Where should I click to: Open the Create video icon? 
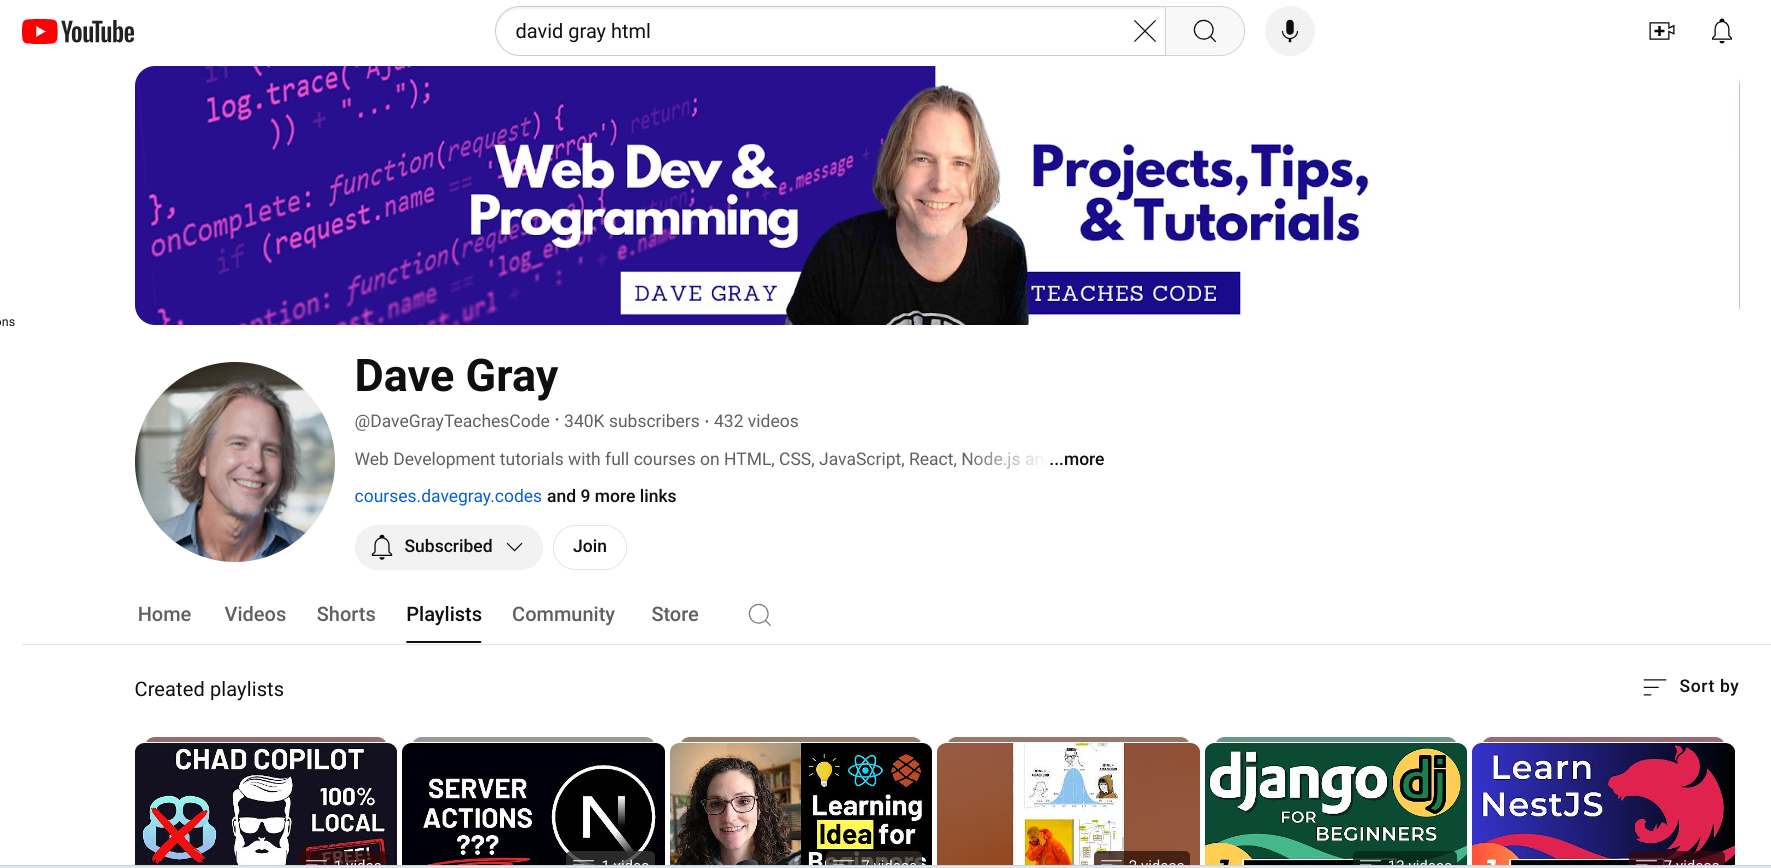coord(1662,31)
